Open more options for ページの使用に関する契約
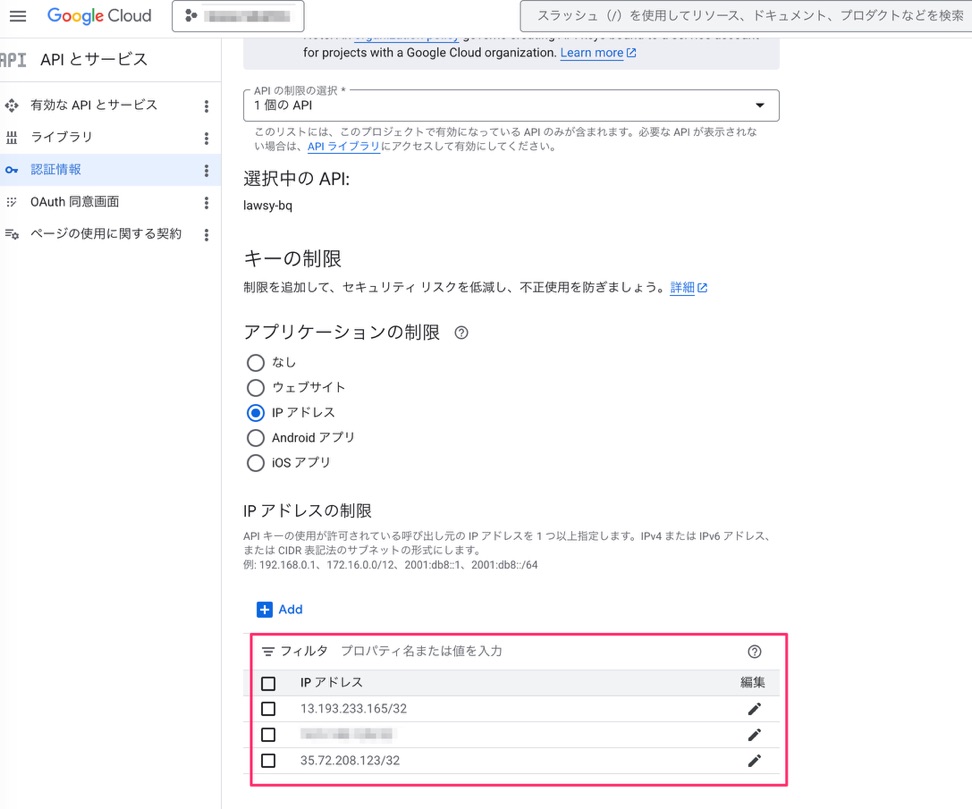The image size is (972, 809). click(x=206, y=234)
